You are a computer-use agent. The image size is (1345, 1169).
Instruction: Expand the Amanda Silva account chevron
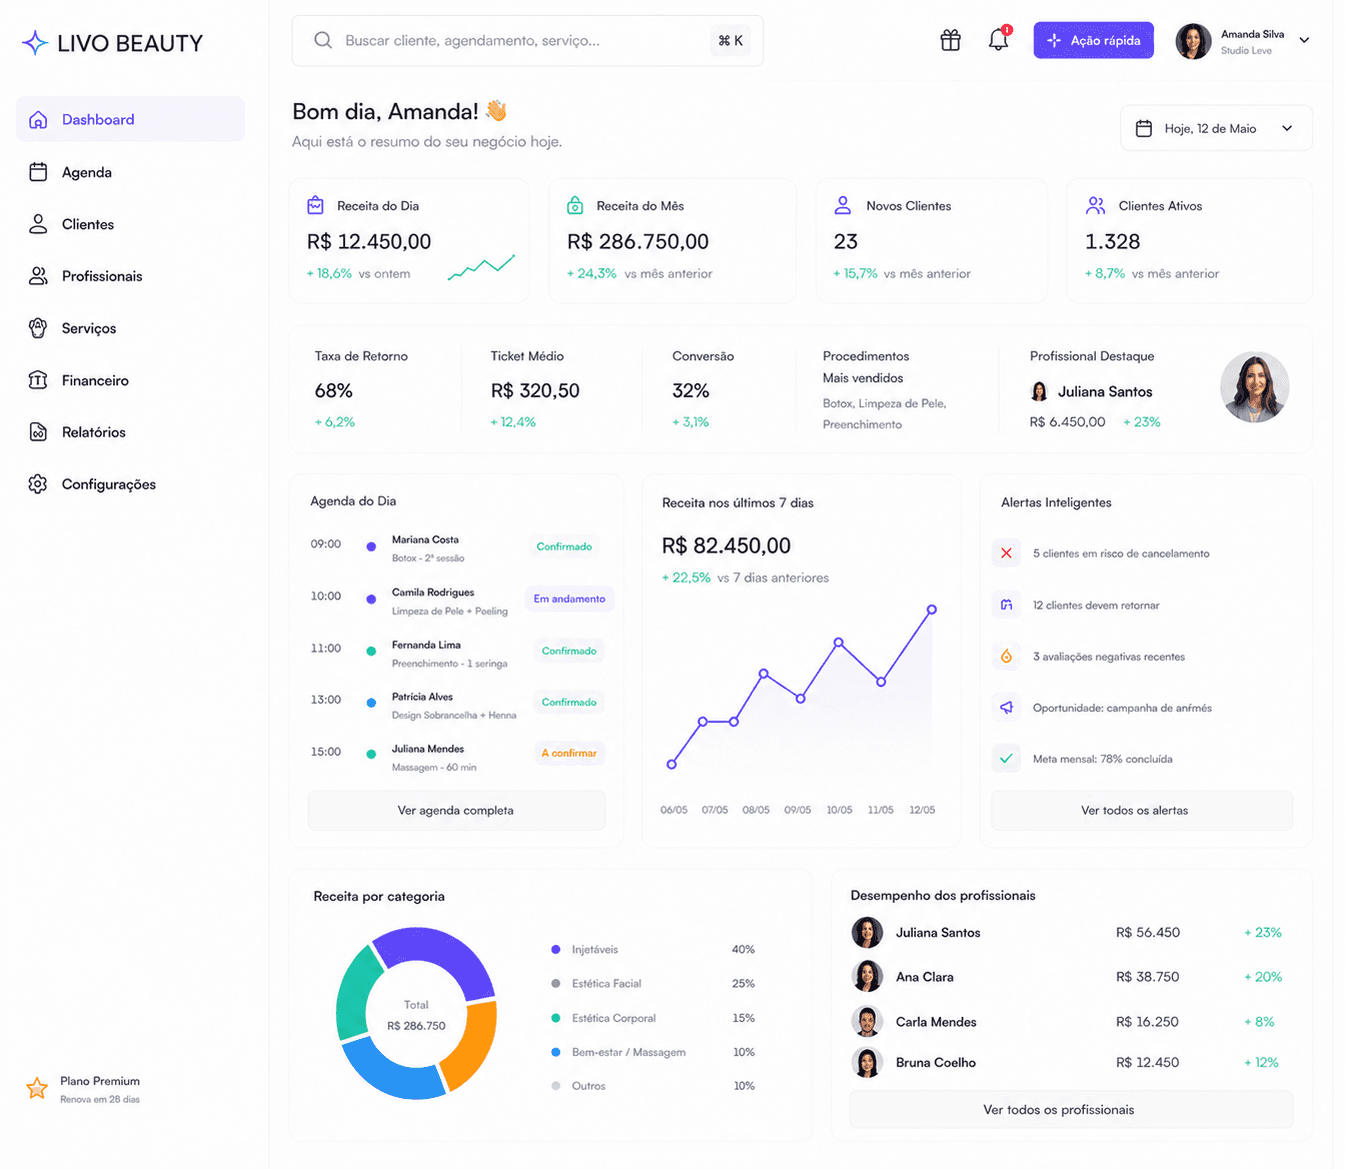coord(1304,40)
